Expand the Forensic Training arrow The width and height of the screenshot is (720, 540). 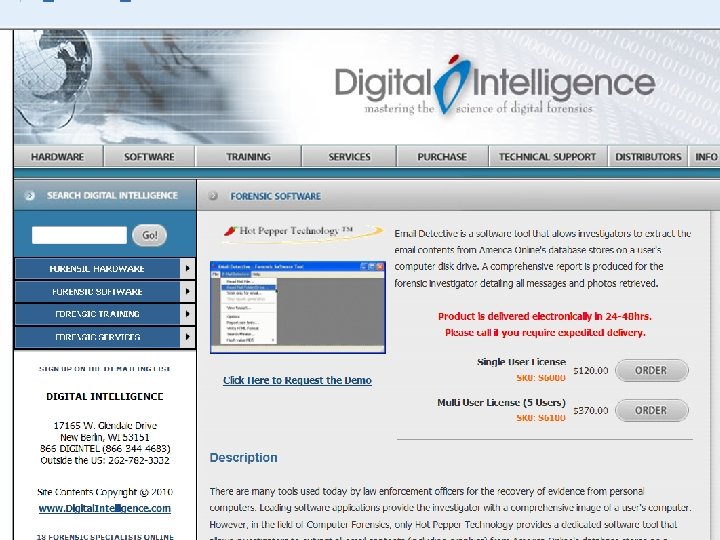click(x=187, y=314)
